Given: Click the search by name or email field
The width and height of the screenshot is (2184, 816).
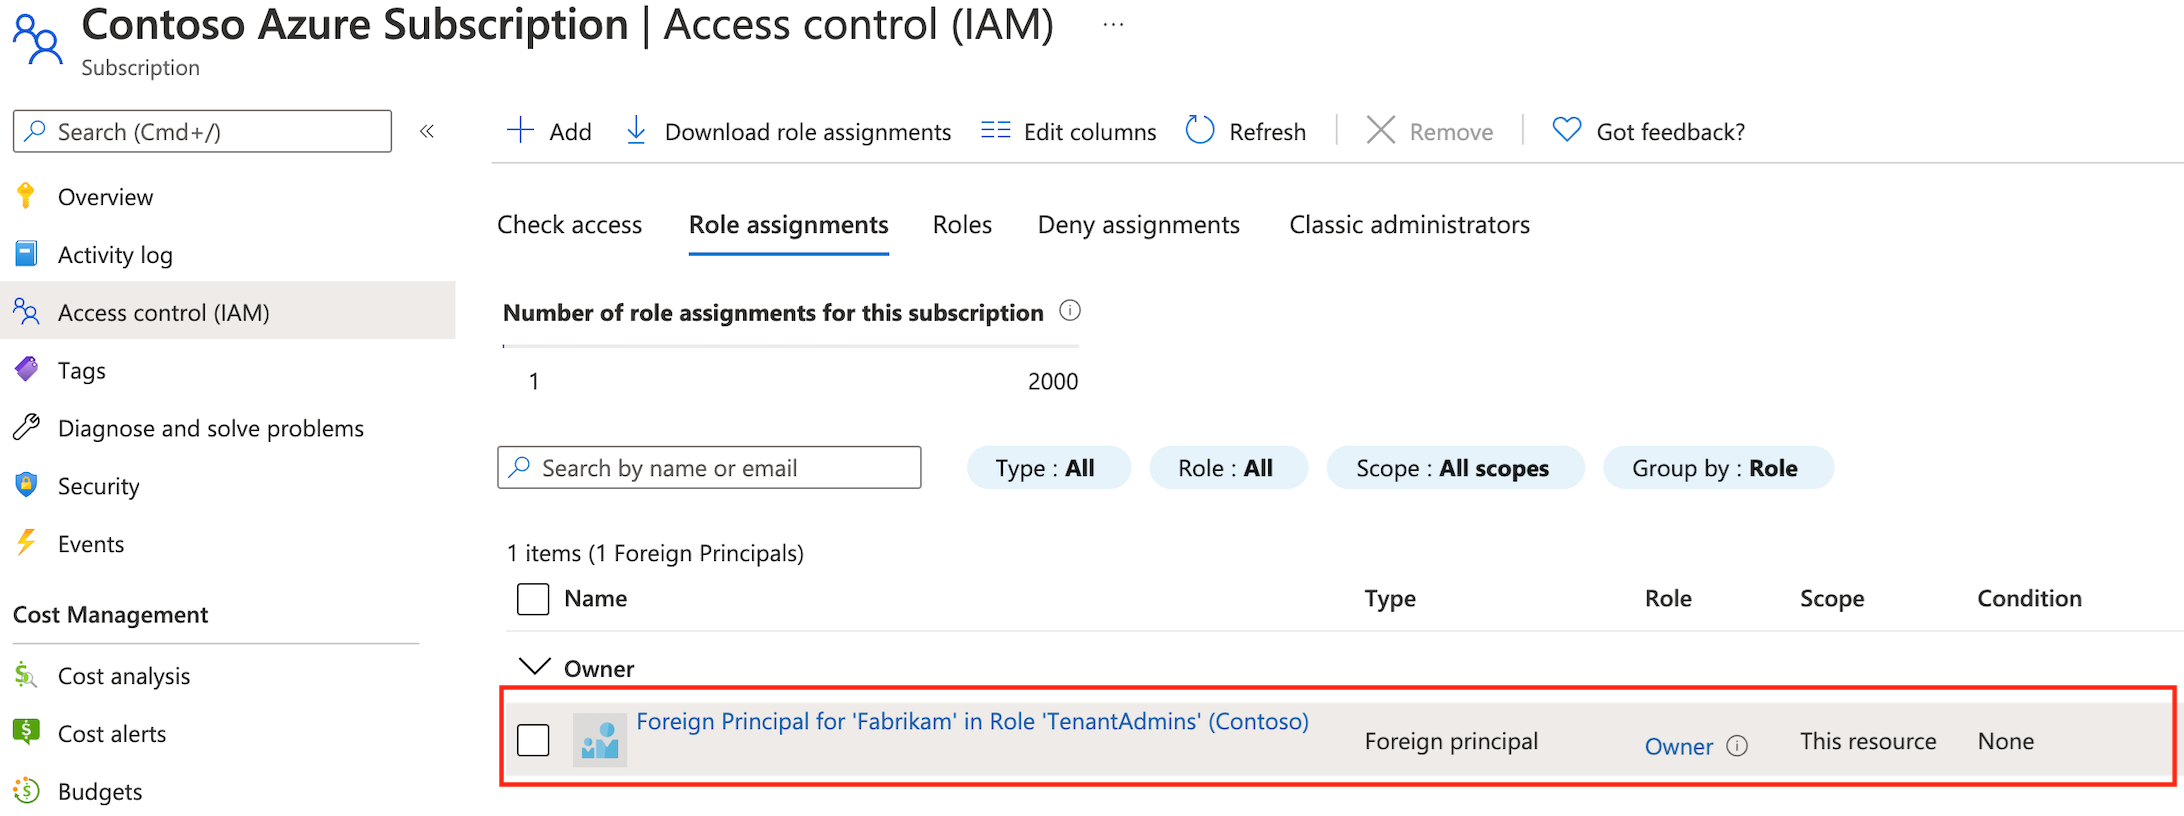Looking at the screenshot, I should 709,467.
